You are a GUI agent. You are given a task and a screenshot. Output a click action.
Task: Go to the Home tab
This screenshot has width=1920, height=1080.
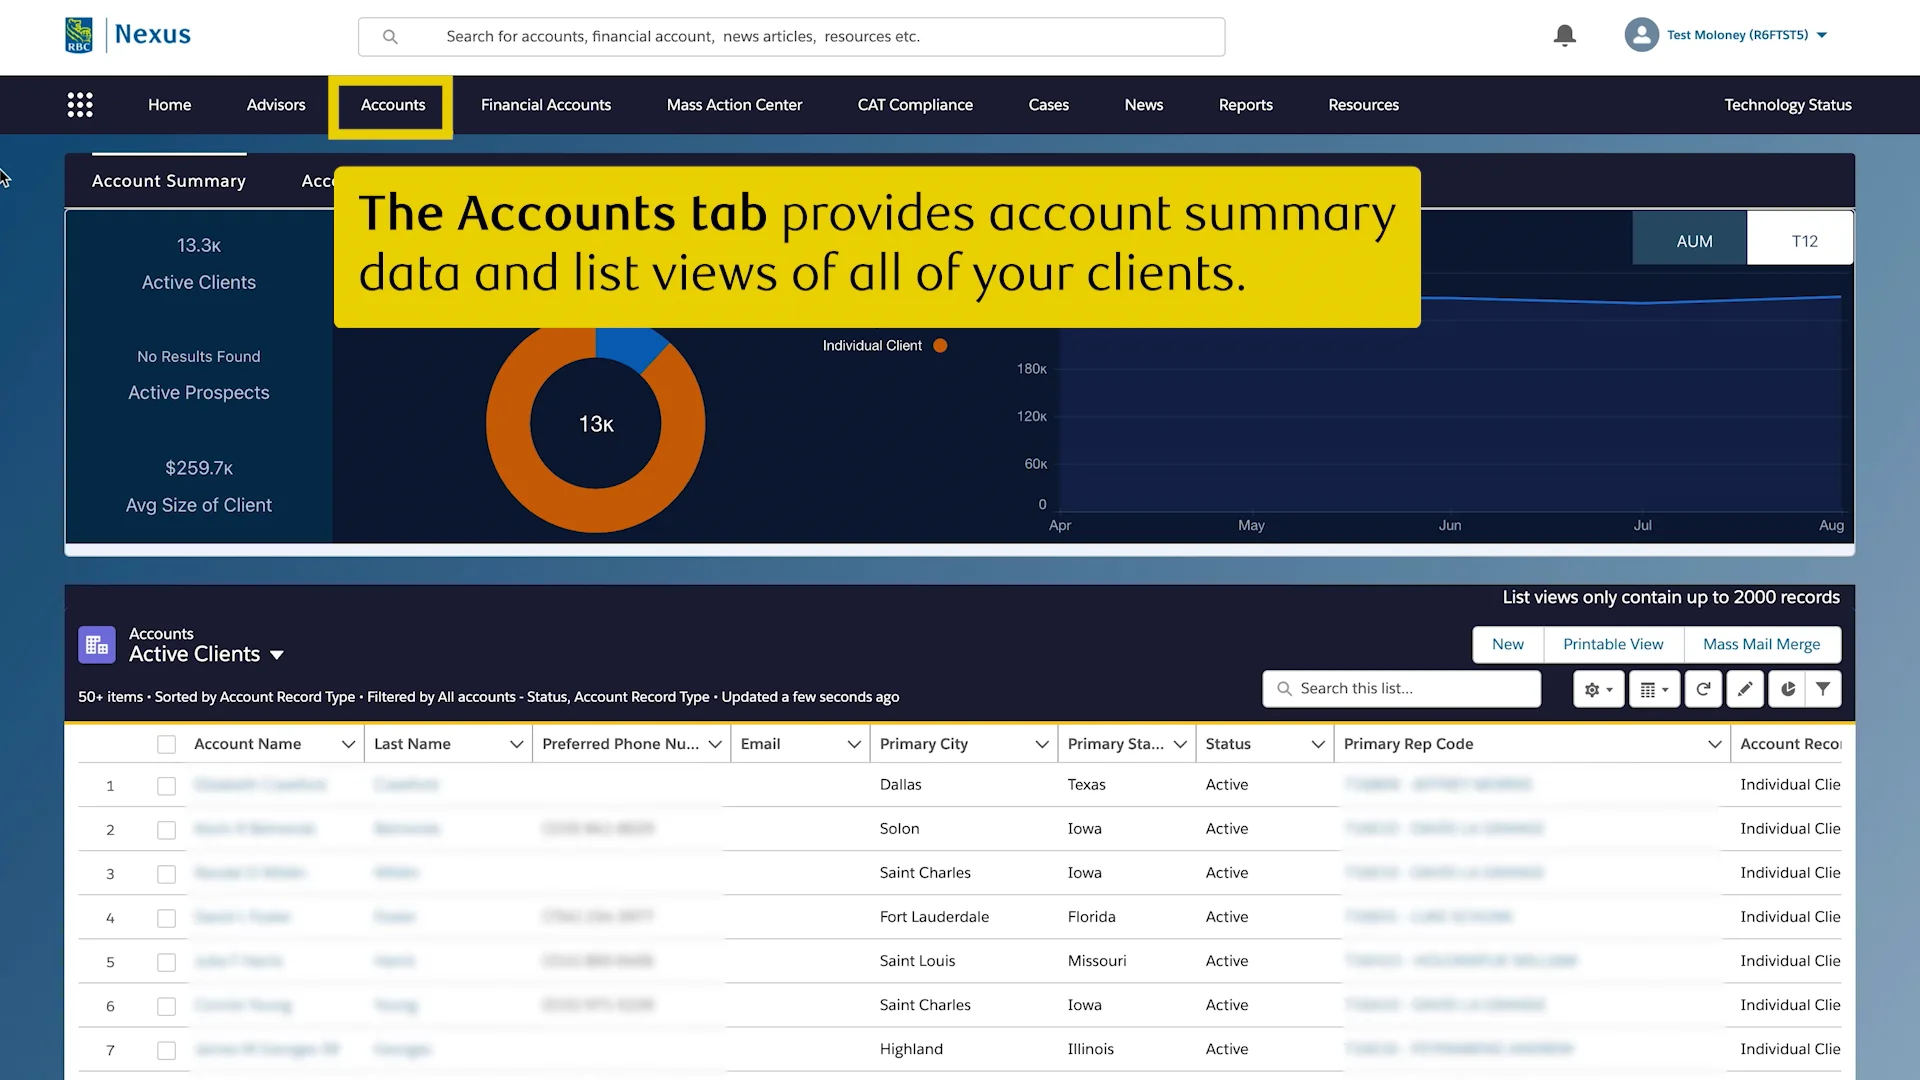click(169, 105)
